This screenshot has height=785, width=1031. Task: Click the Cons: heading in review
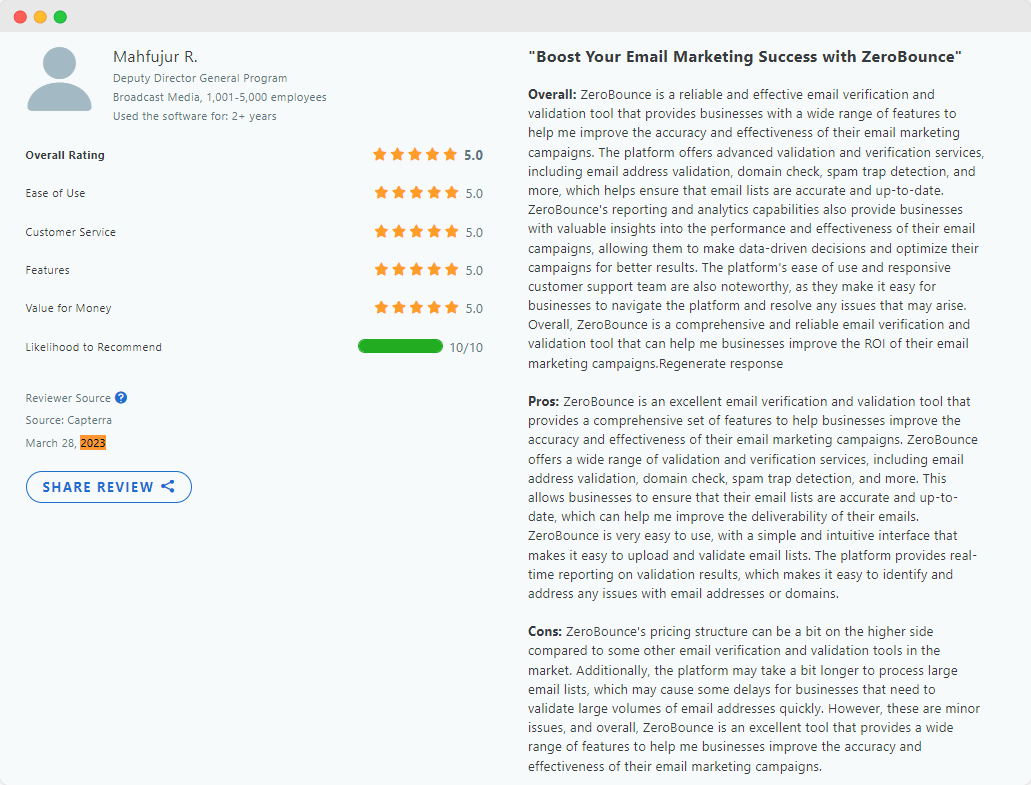[x=545, y=632]
